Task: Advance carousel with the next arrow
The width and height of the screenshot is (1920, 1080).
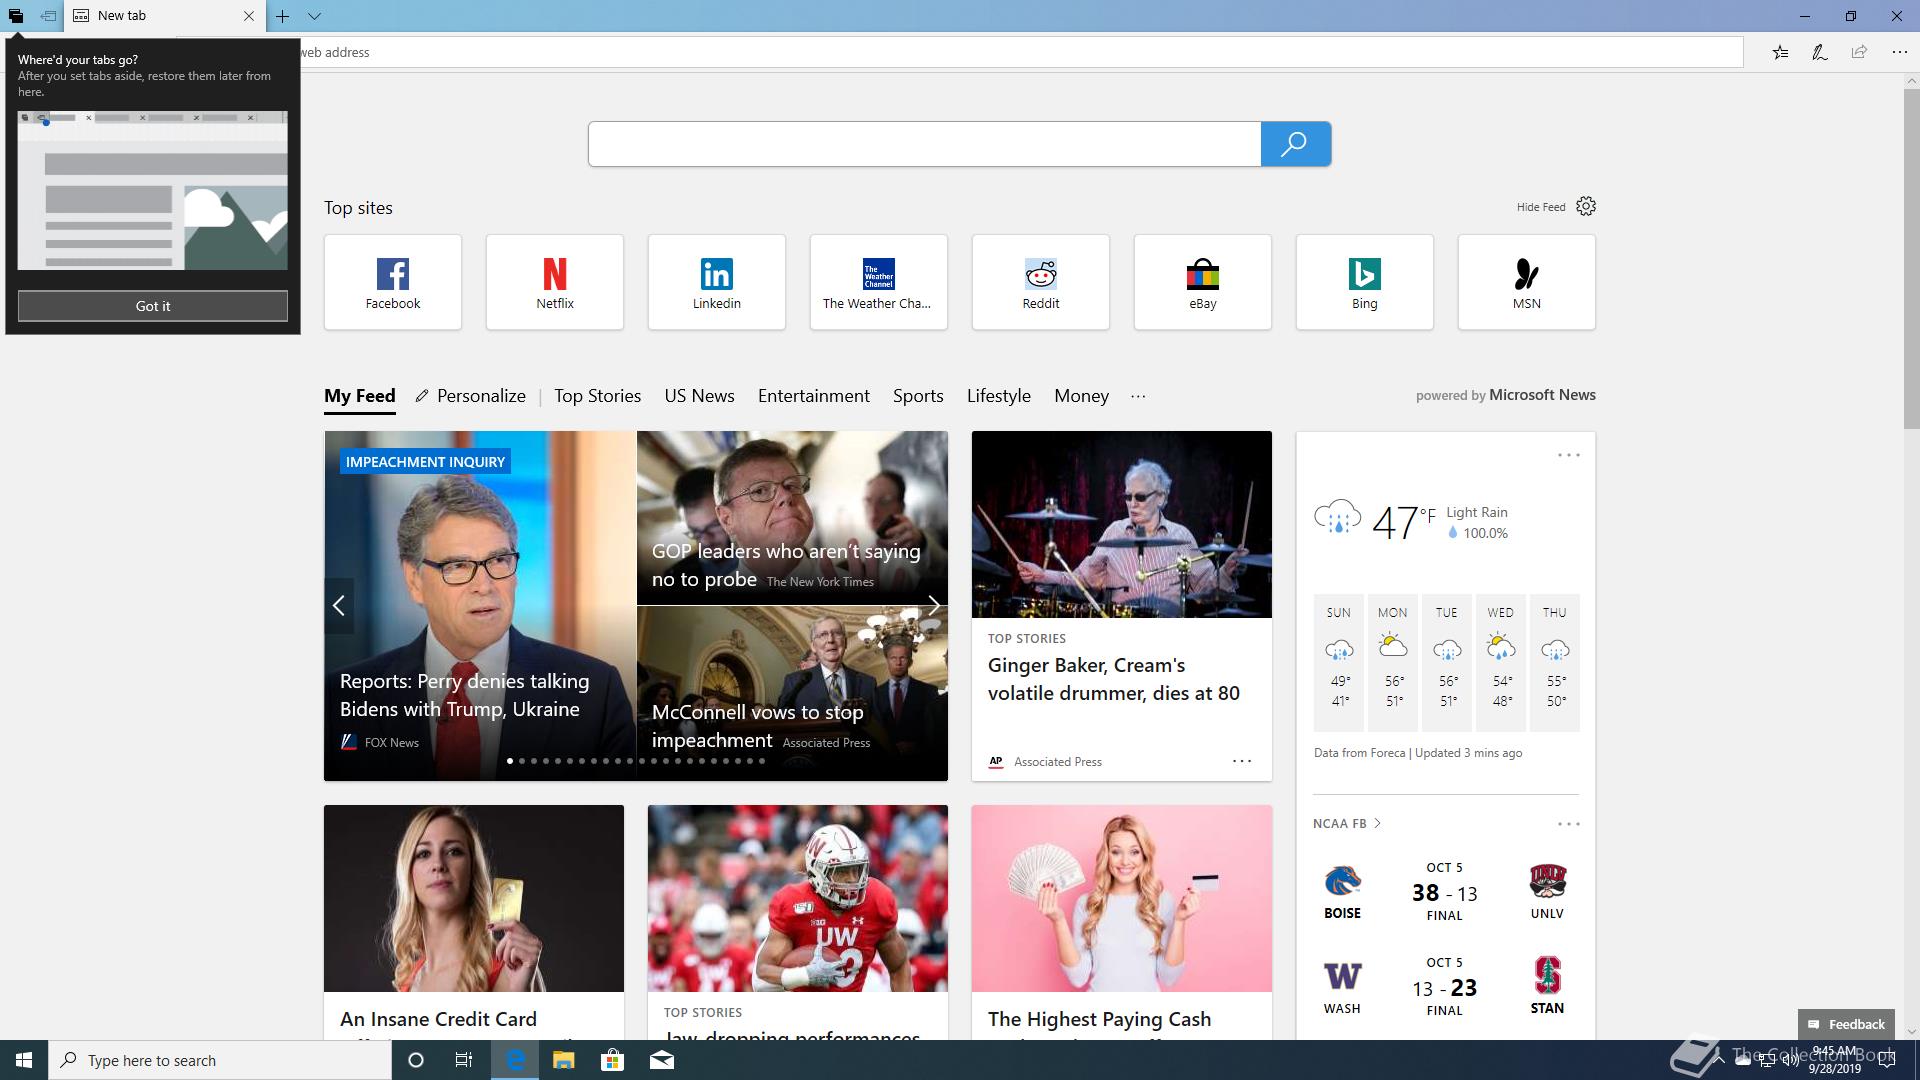Action: (x=933, y=605)
